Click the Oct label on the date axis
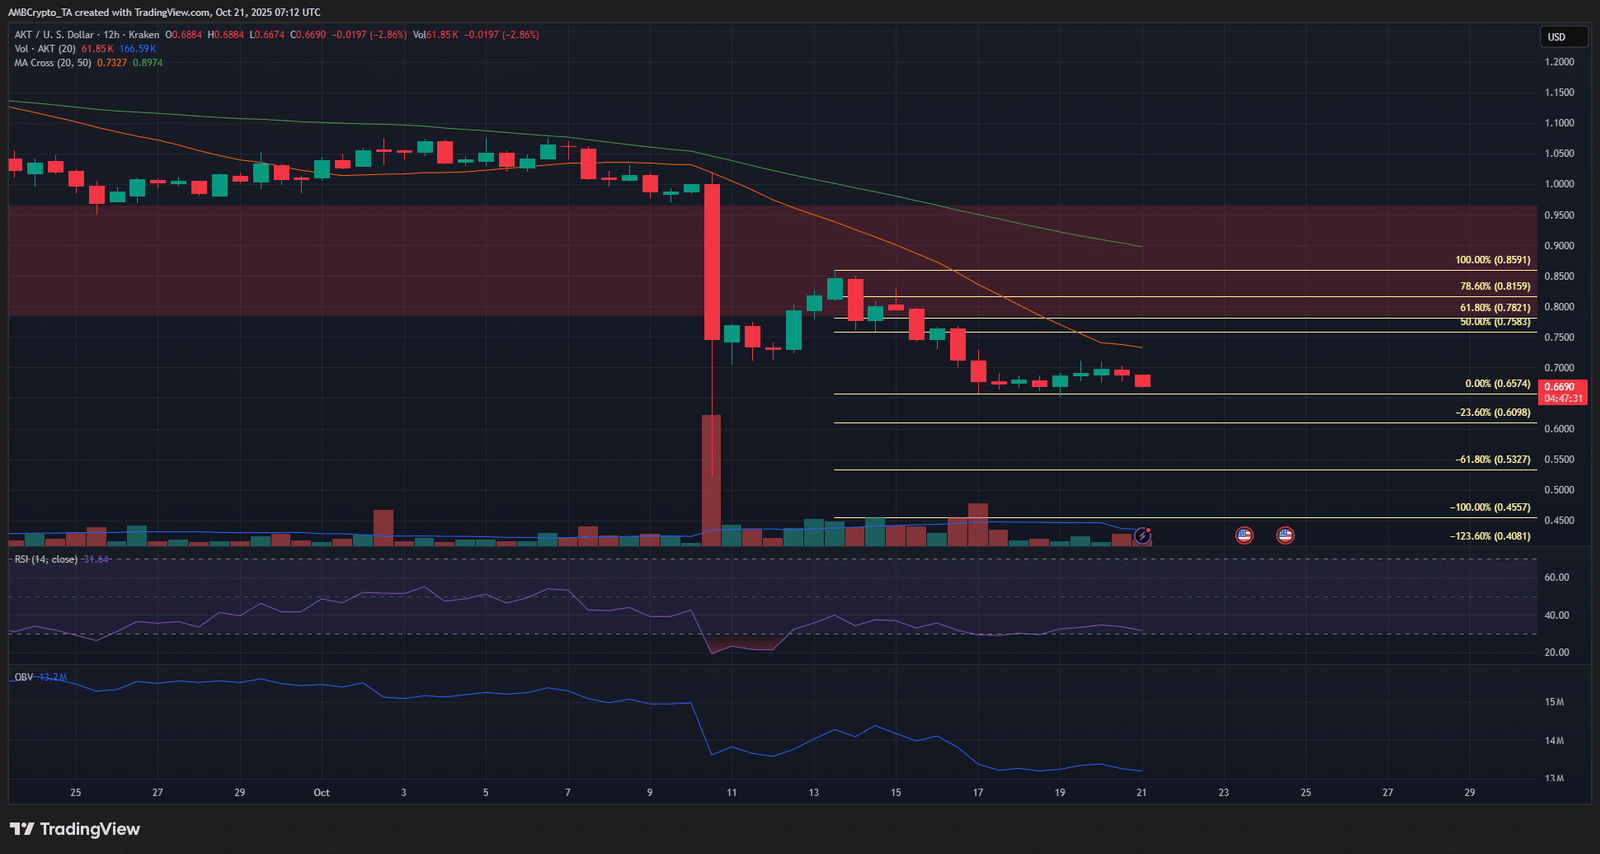 point(321,793)
